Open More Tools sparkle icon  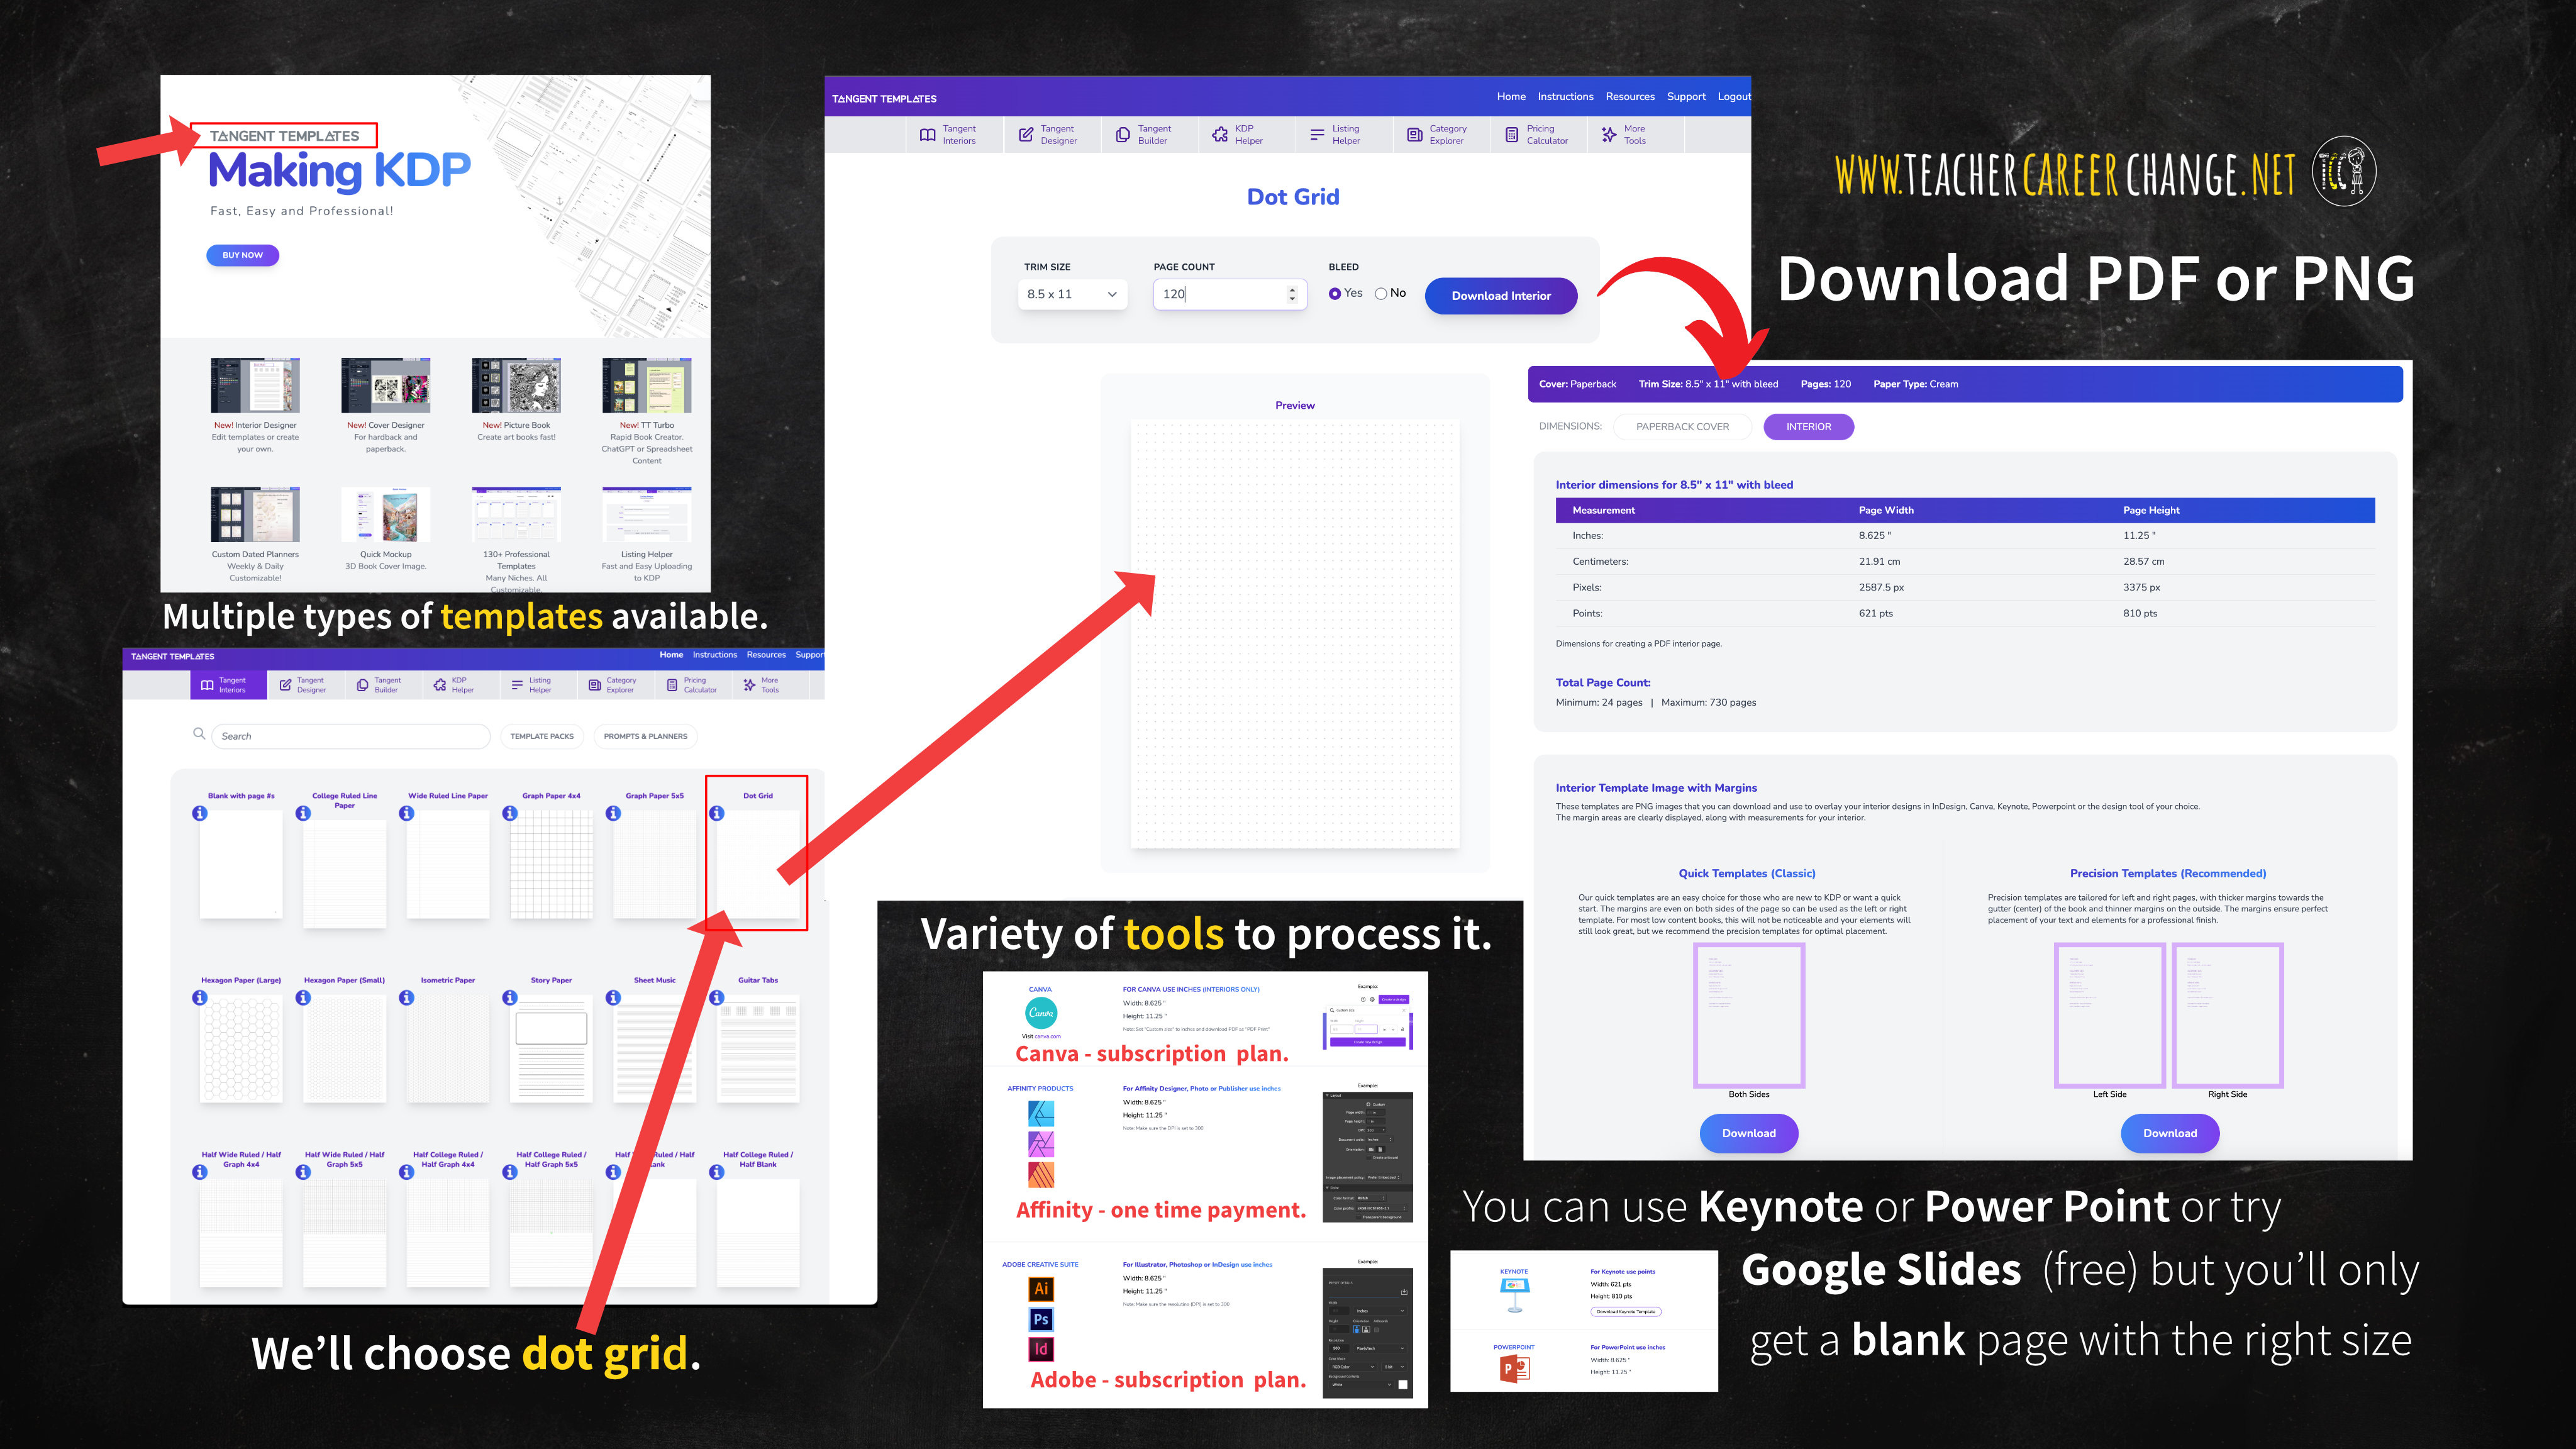tap(1608, 134)
